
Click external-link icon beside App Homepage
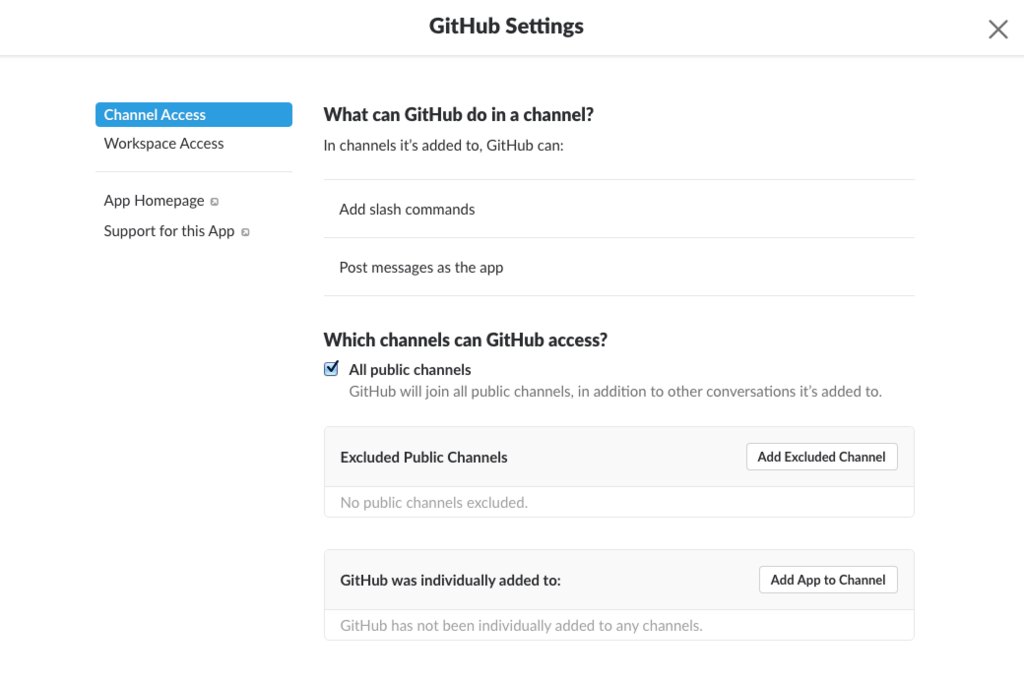[215, 202]
